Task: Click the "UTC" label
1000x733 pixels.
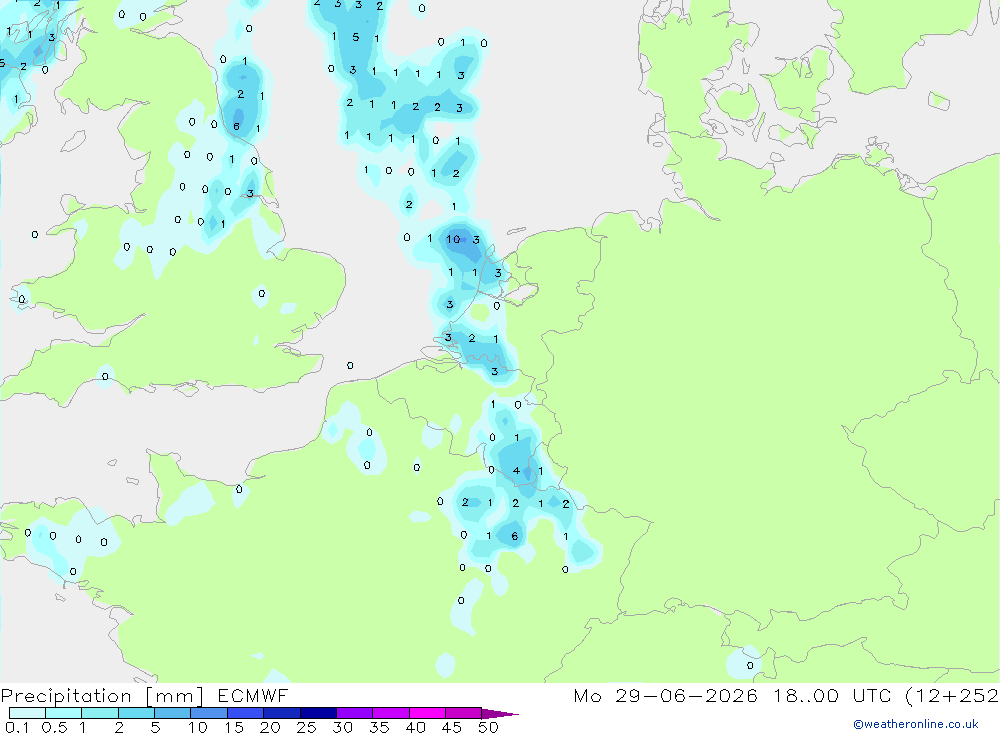Action: pyautogui.click(x=872, y=695)
